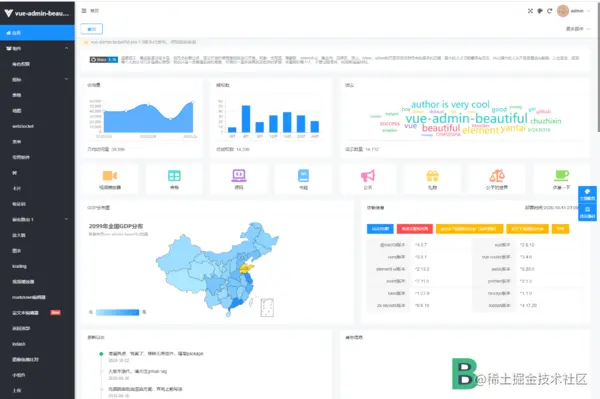The height and width of the screenshot is (399, 600).
Task: Click the page vertical scrollbar
Action: tap(598, 69)
